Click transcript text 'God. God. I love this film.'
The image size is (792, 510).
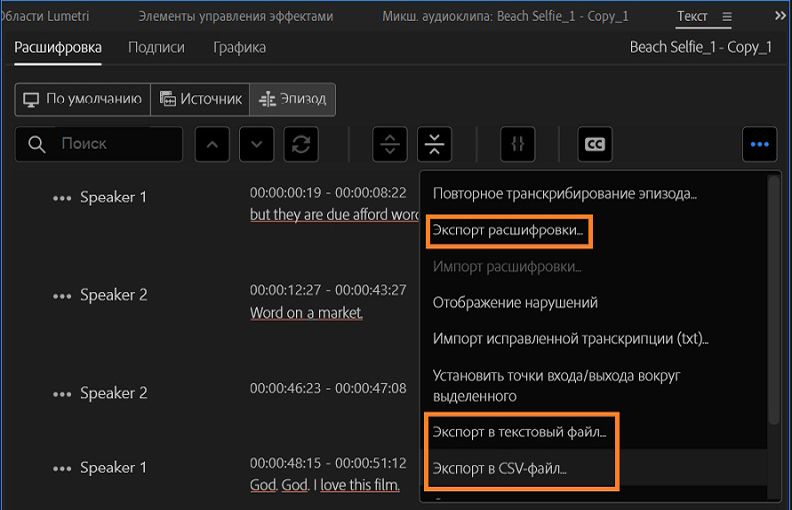tap(325, 485)
